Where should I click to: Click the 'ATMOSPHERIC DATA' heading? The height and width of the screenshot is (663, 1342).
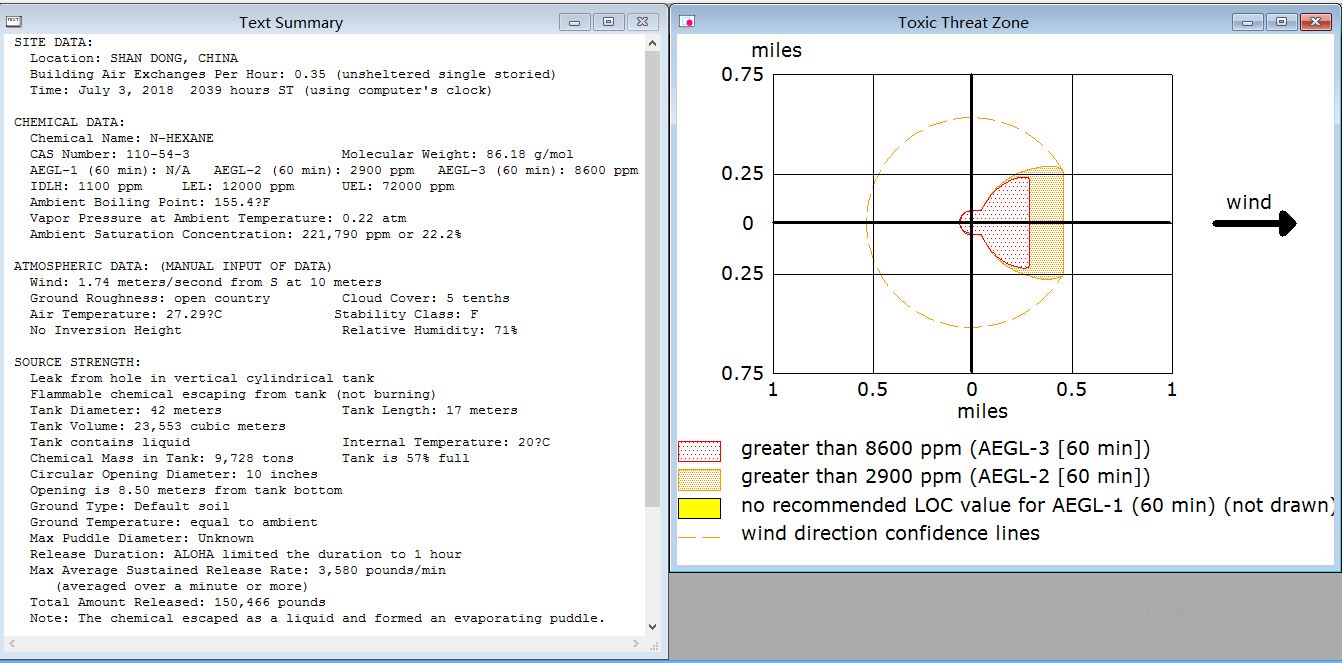[173, 266]
